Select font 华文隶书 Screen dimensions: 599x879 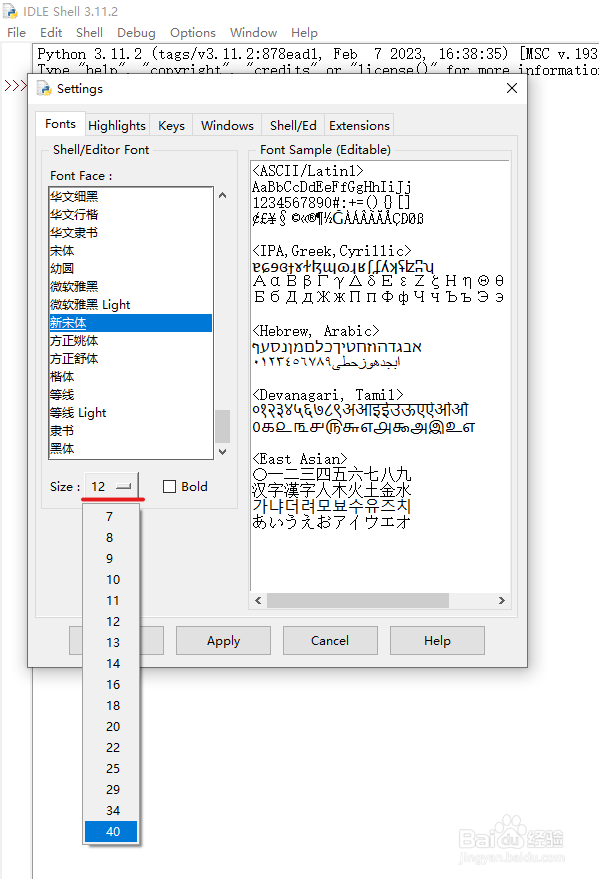coord(130,233)
